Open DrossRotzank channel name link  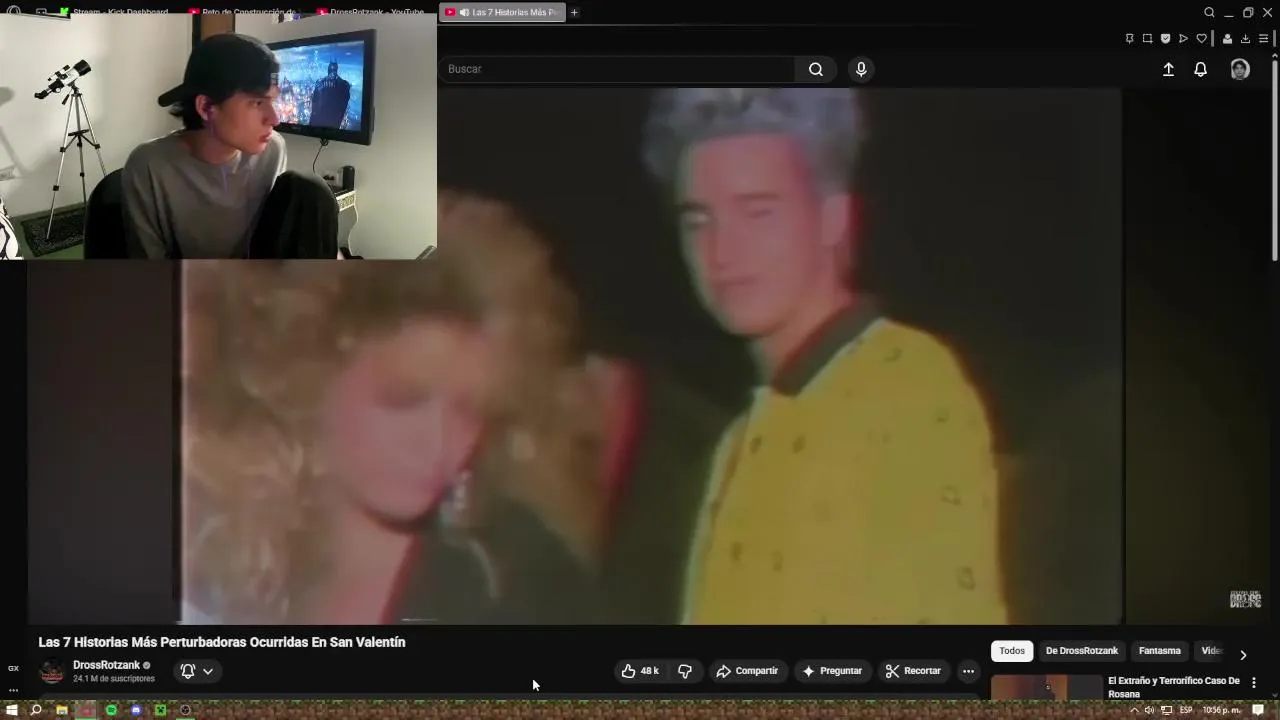(106, 665)
